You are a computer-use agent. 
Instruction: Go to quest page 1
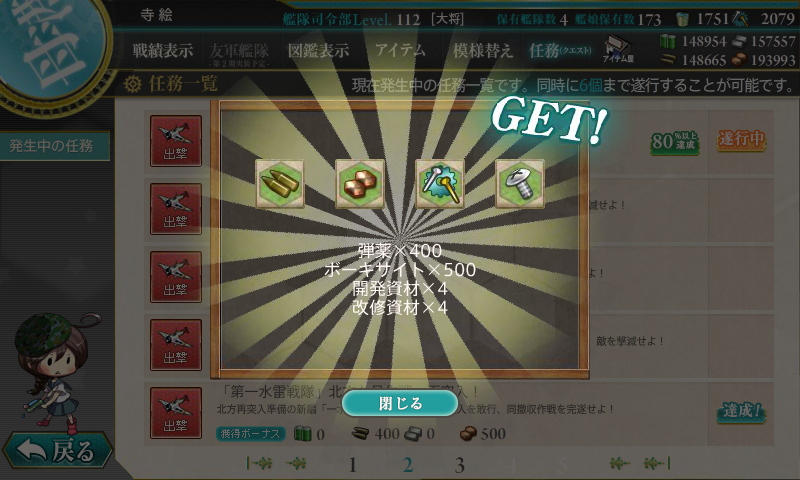(x=352, y=465)
